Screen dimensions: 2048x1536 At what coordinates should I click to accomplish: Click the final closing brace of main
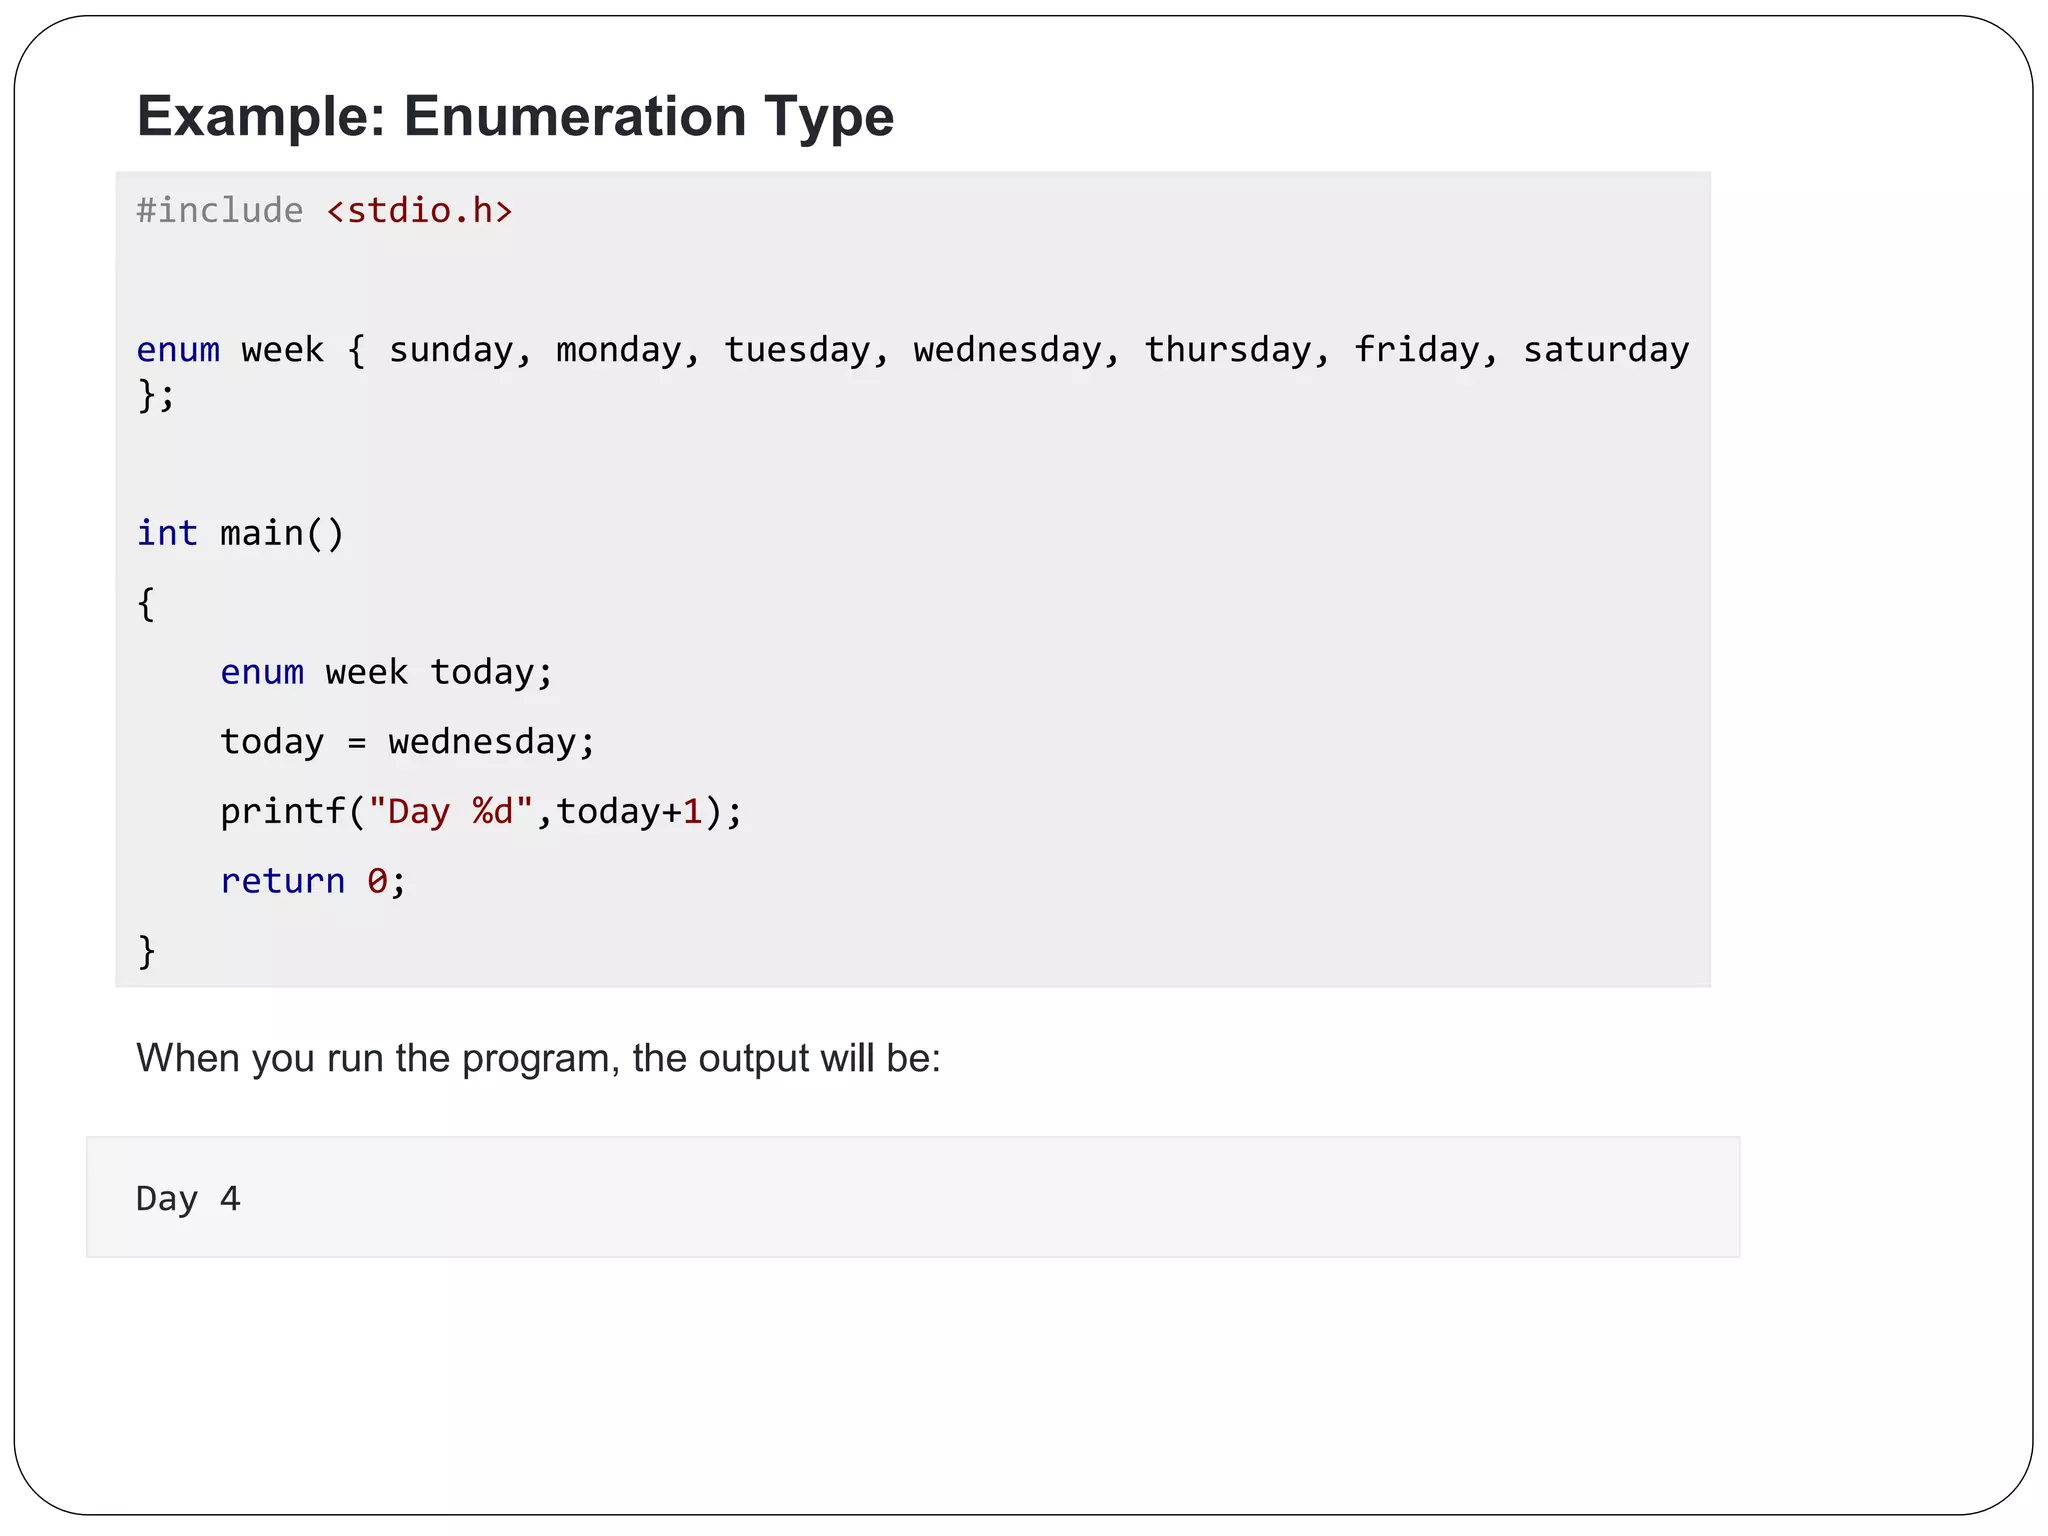pos(146,950)
